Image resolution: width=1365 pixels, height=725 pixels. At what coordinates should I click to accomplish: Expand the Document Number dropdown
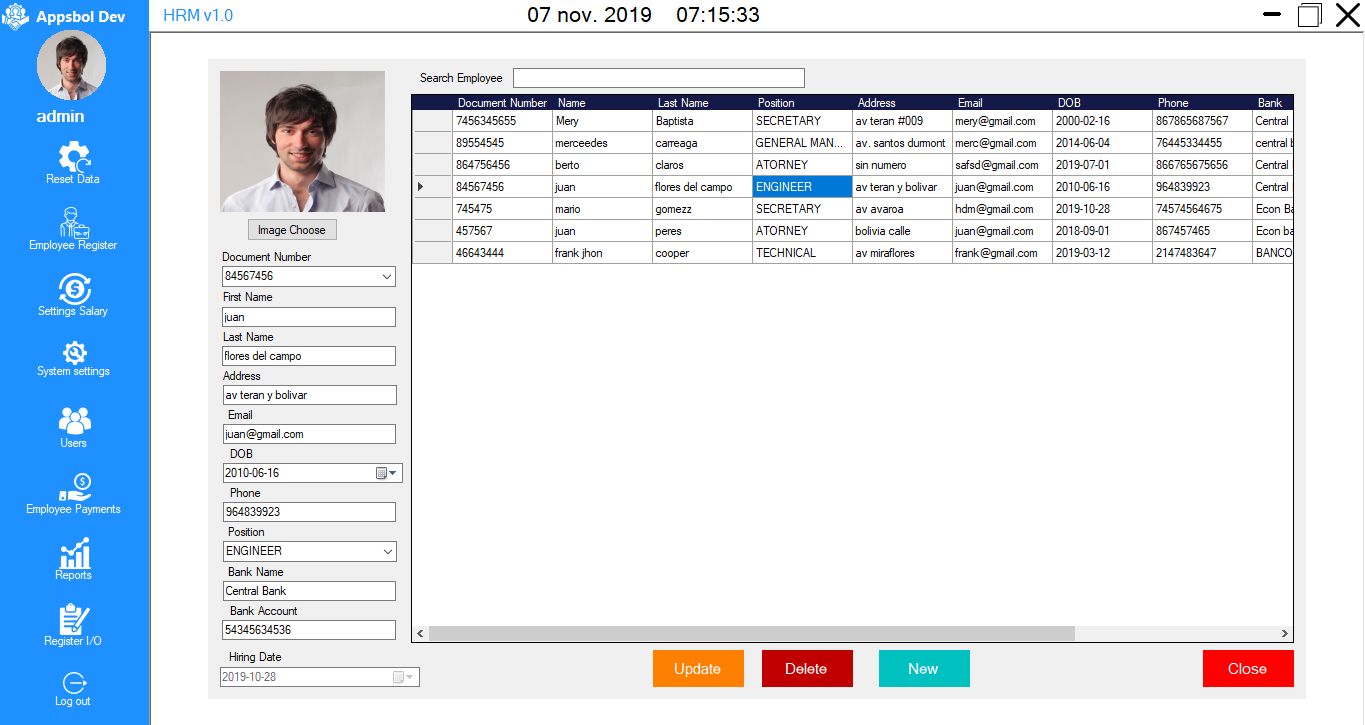[387, 276]
